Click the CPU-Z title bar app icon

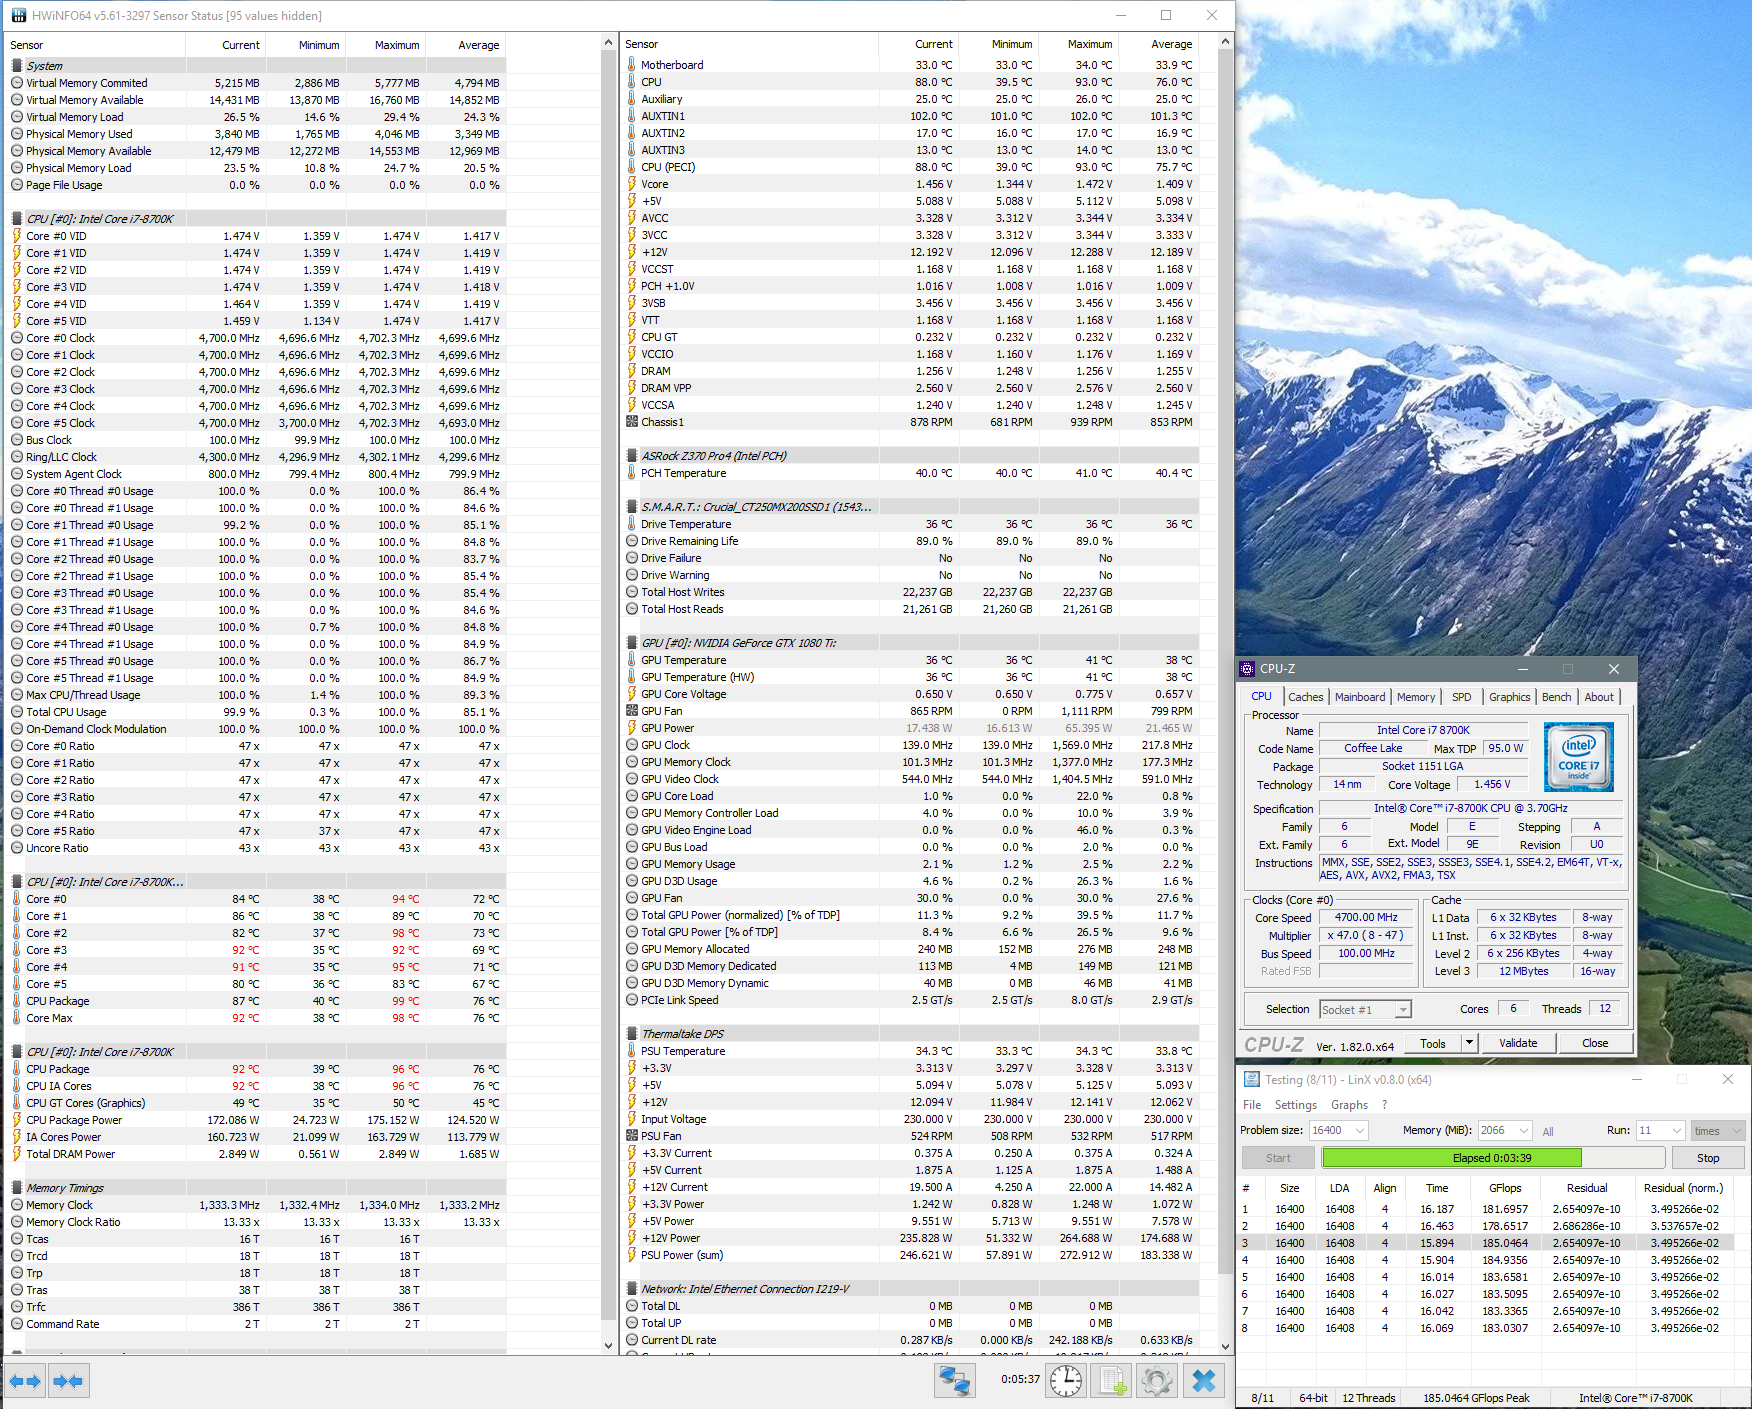coord(1247,669)
